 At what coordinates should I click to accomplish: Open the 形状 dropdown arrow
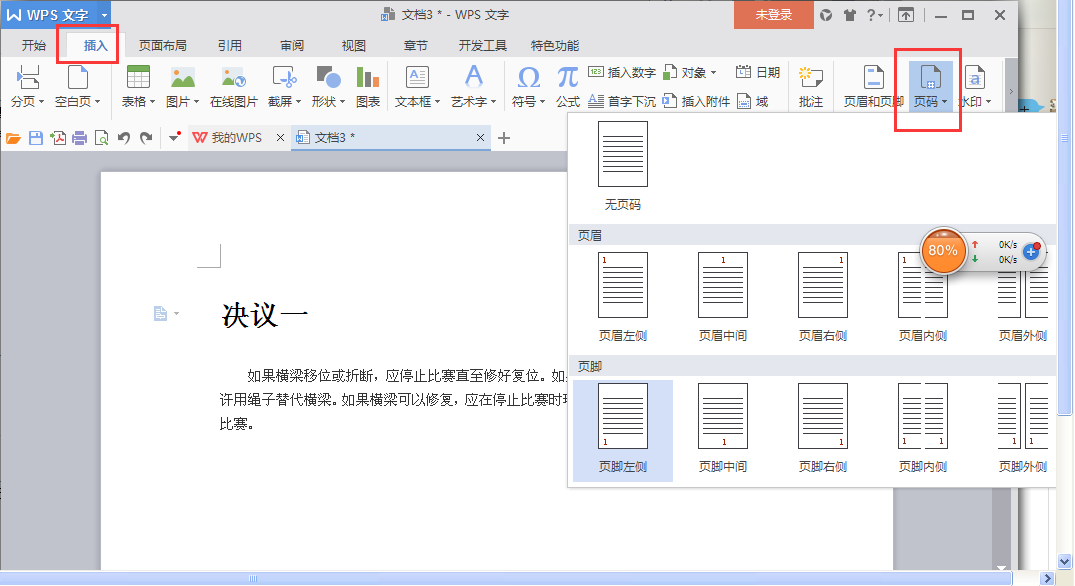click(x=342, y=101)
